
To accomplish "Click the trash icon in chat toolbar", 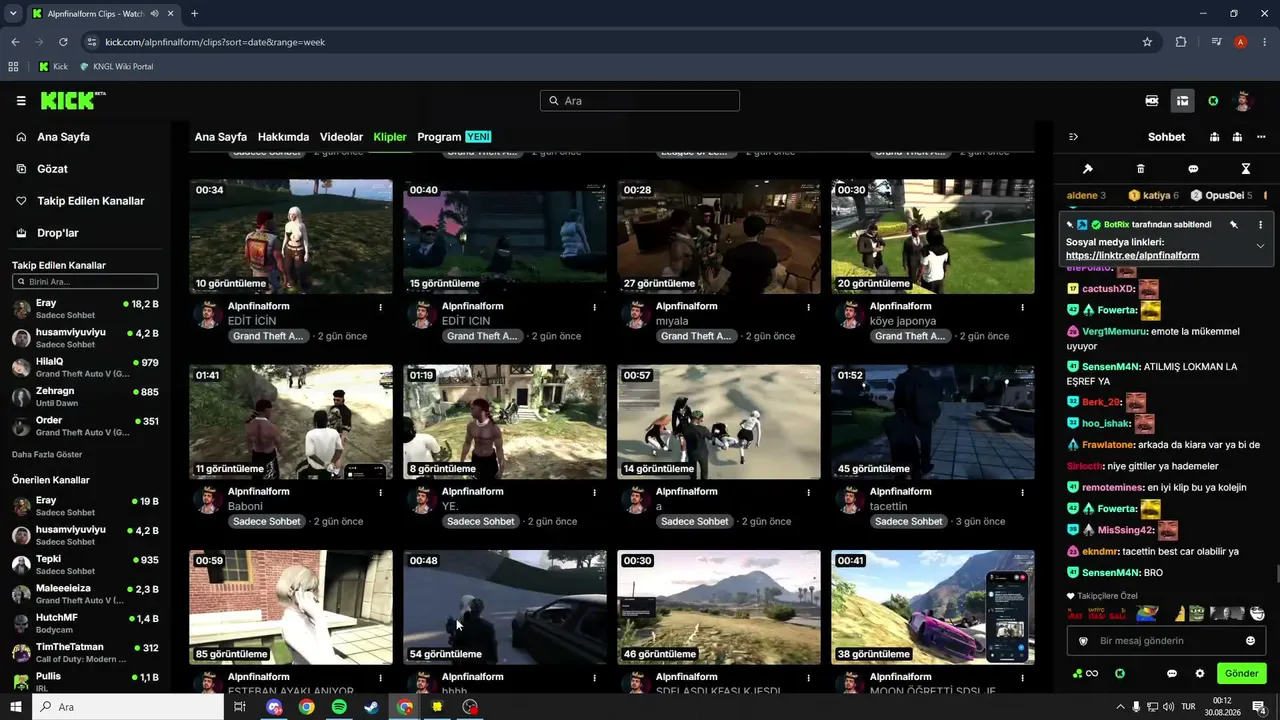I will coord(1141,169).
